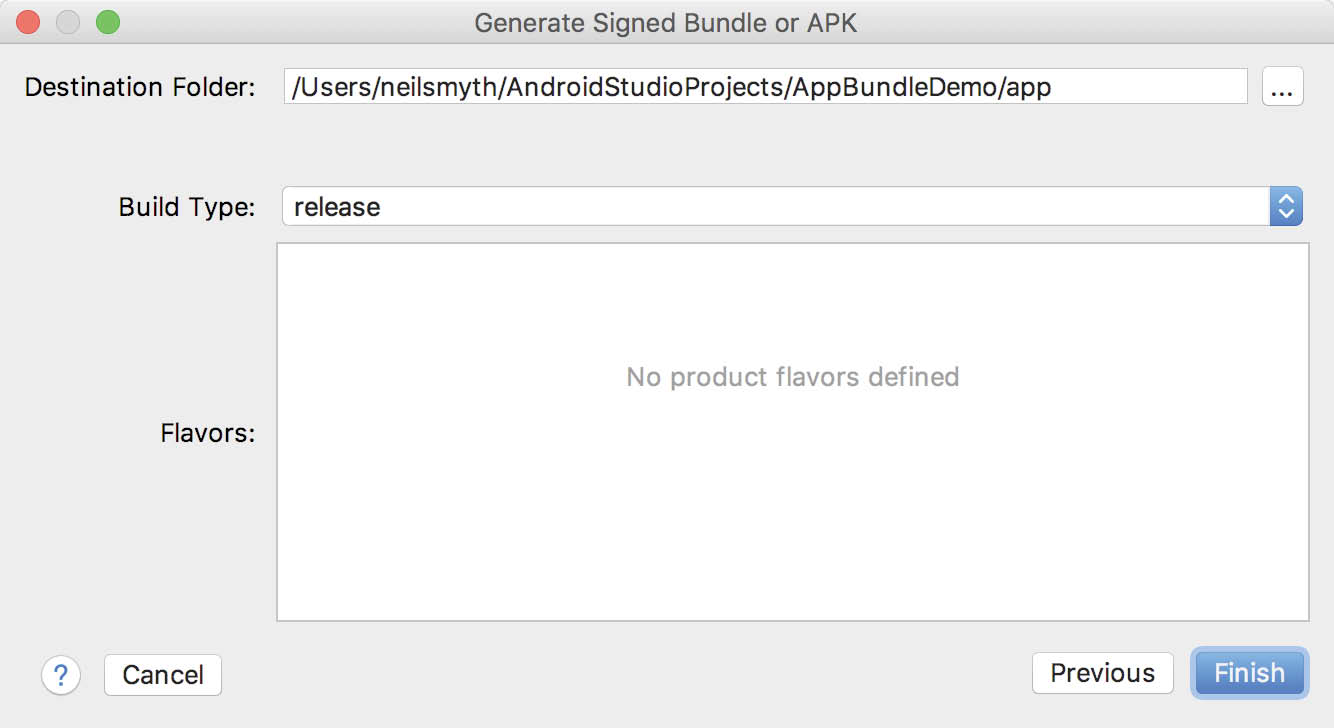The image size is (1334, 728).
Task: Click the No product flavors defined text
Action: pos(793,377)
